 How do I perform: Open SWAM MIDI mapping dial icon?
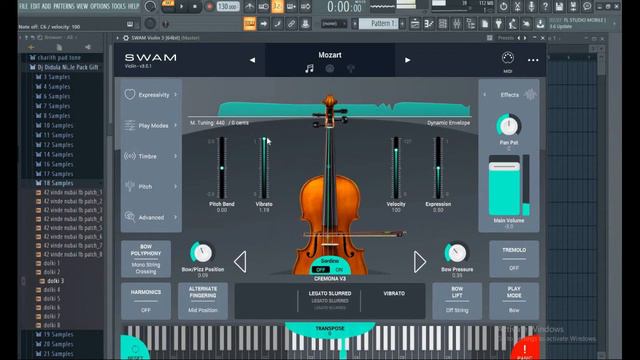click(x=507, y=58)
